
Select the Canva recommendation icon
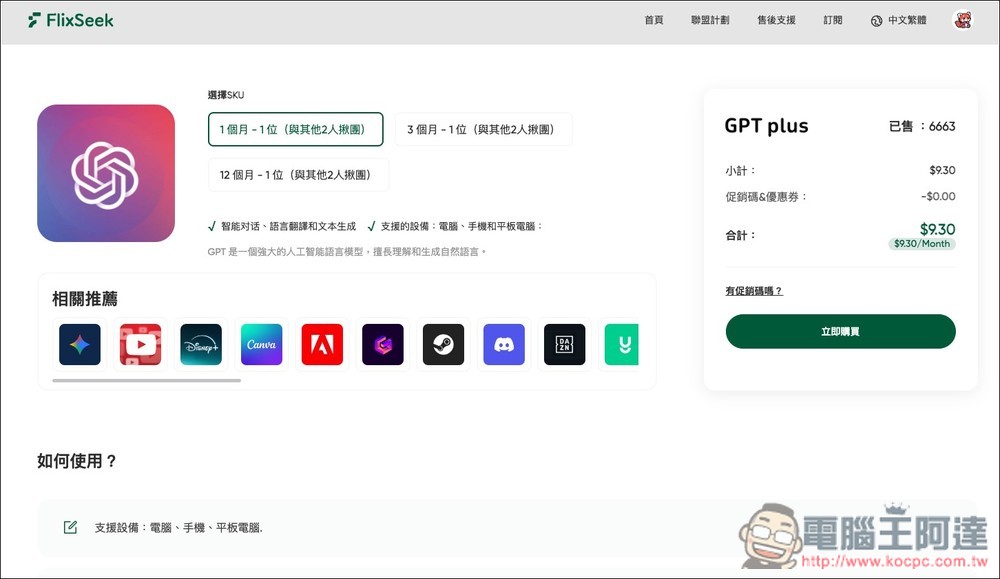point(261,344)
